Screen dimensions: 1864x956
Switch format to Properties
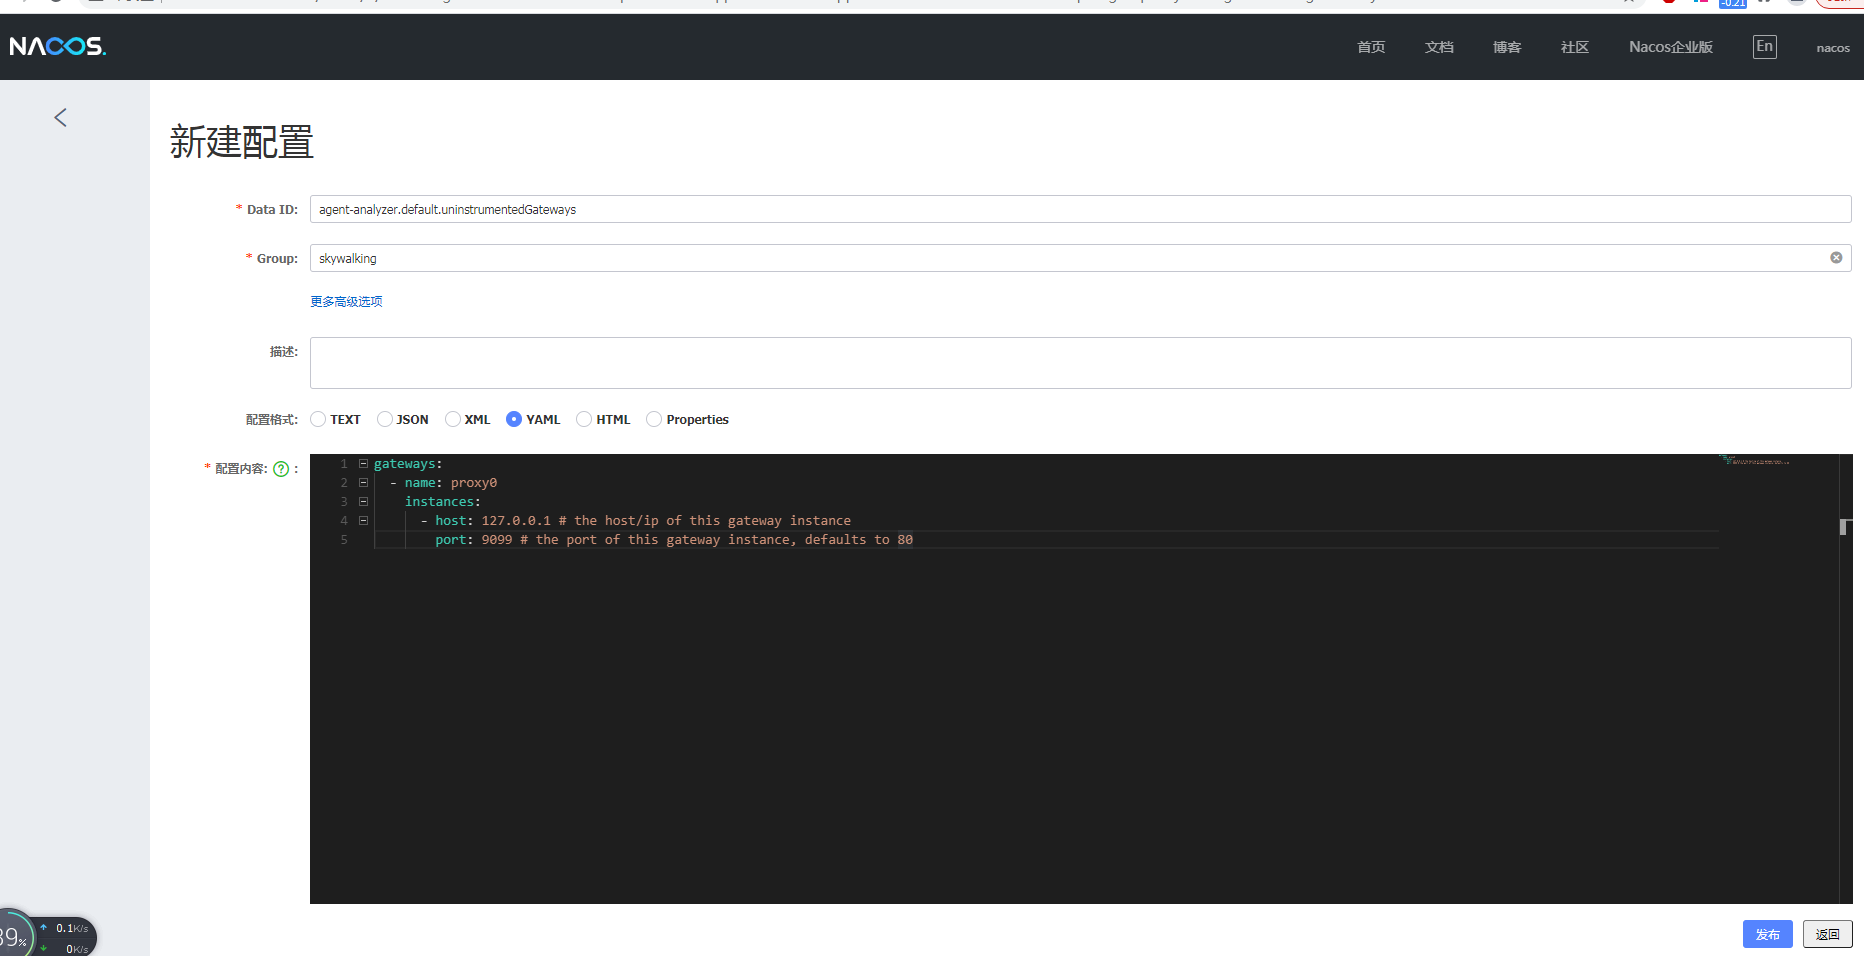tap(654, 419)
